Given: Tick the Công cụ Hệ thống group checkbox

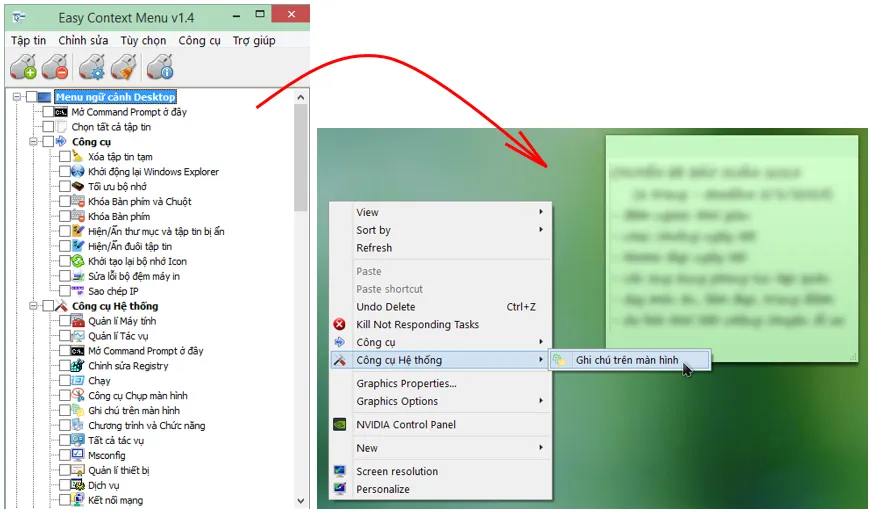Looking at the screenshot, I should click(49, 306).
